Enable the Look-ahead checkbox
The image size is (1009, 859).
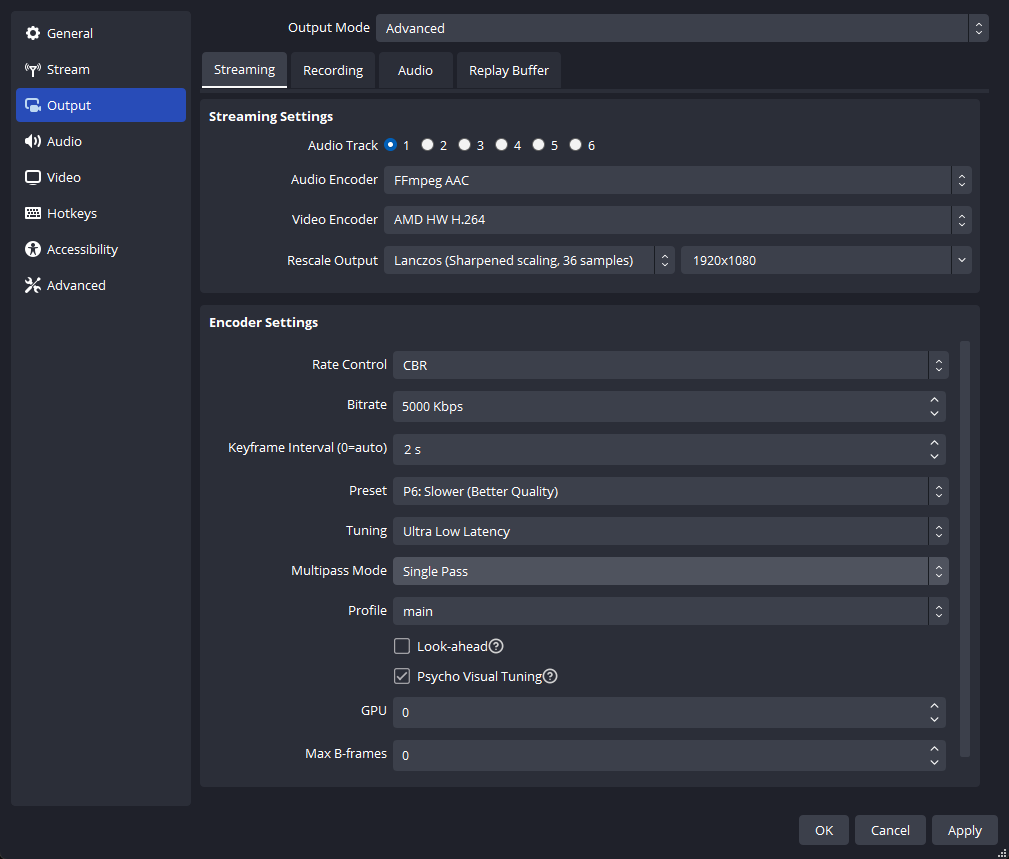tap(402, 646)
